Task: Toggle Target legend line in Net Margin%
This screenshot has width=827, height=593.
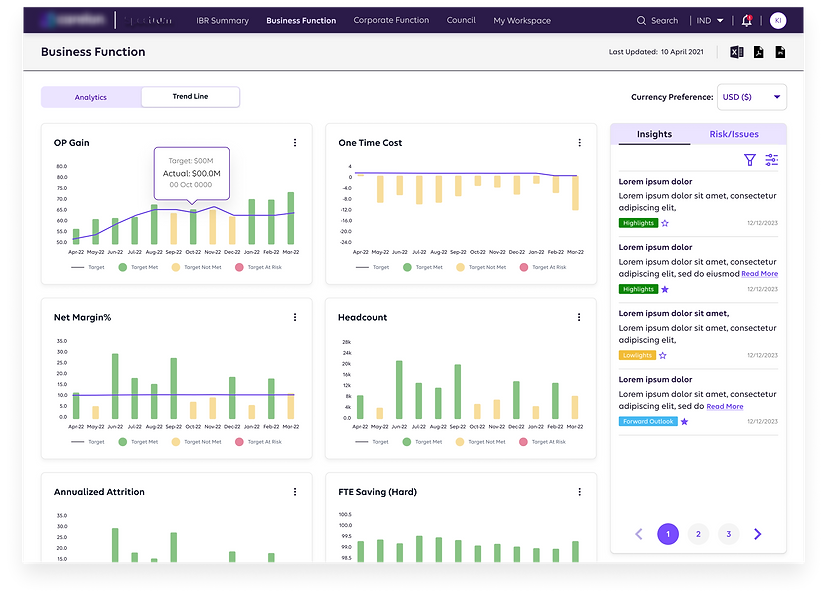Action: [x=88, y=442]
